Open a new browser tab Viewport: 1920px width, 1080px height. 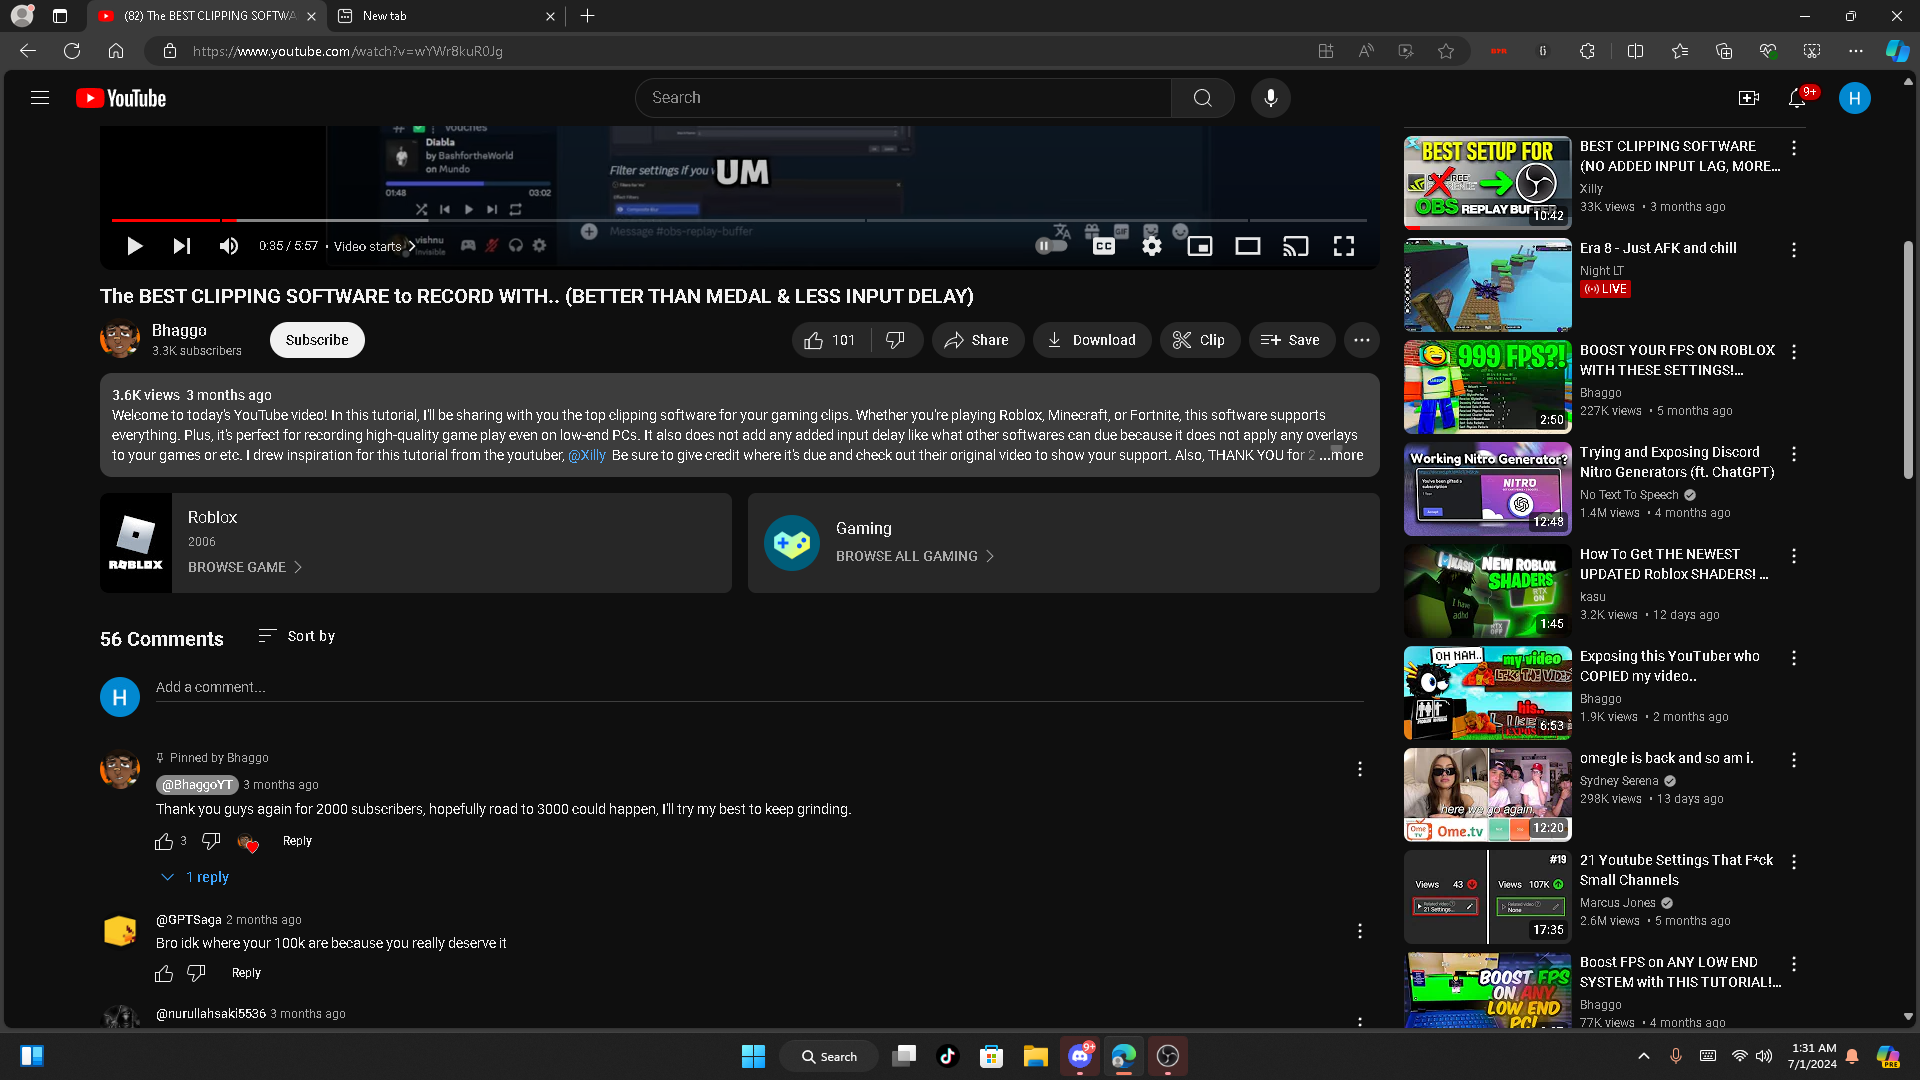[587, 16]
